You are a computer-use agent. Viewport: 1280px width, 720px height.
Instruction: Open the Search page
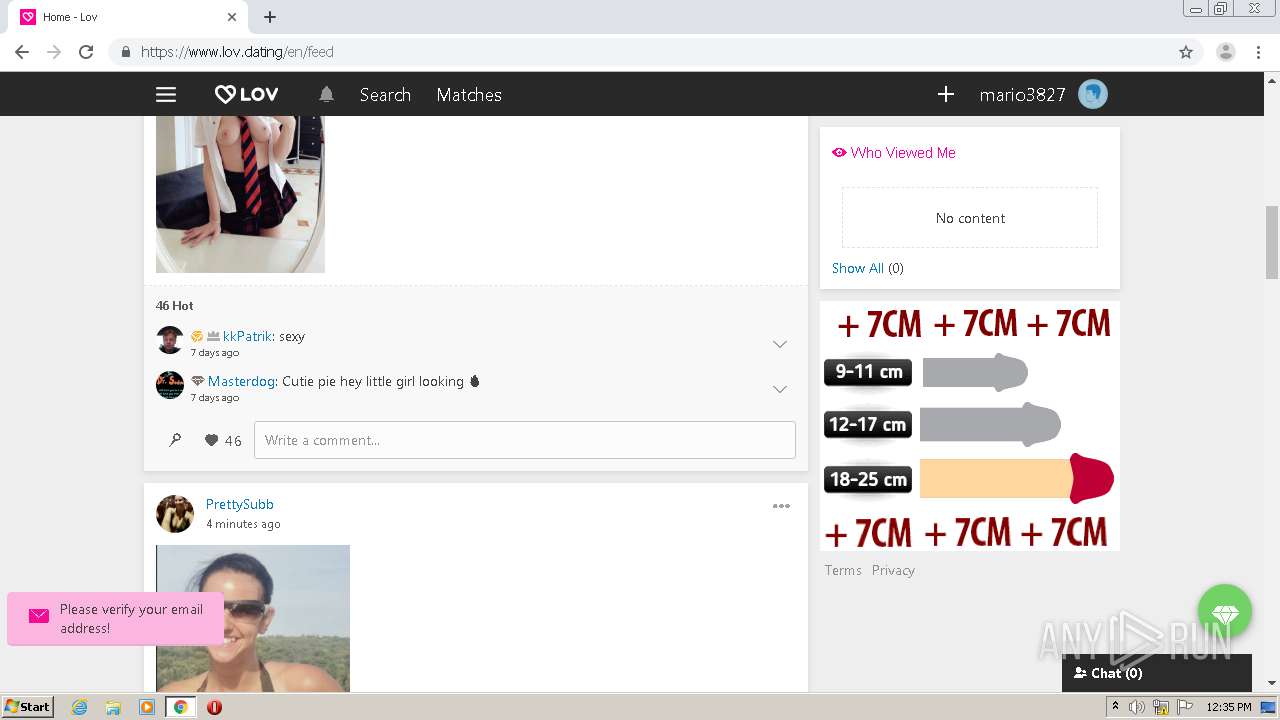coord(385,95)
